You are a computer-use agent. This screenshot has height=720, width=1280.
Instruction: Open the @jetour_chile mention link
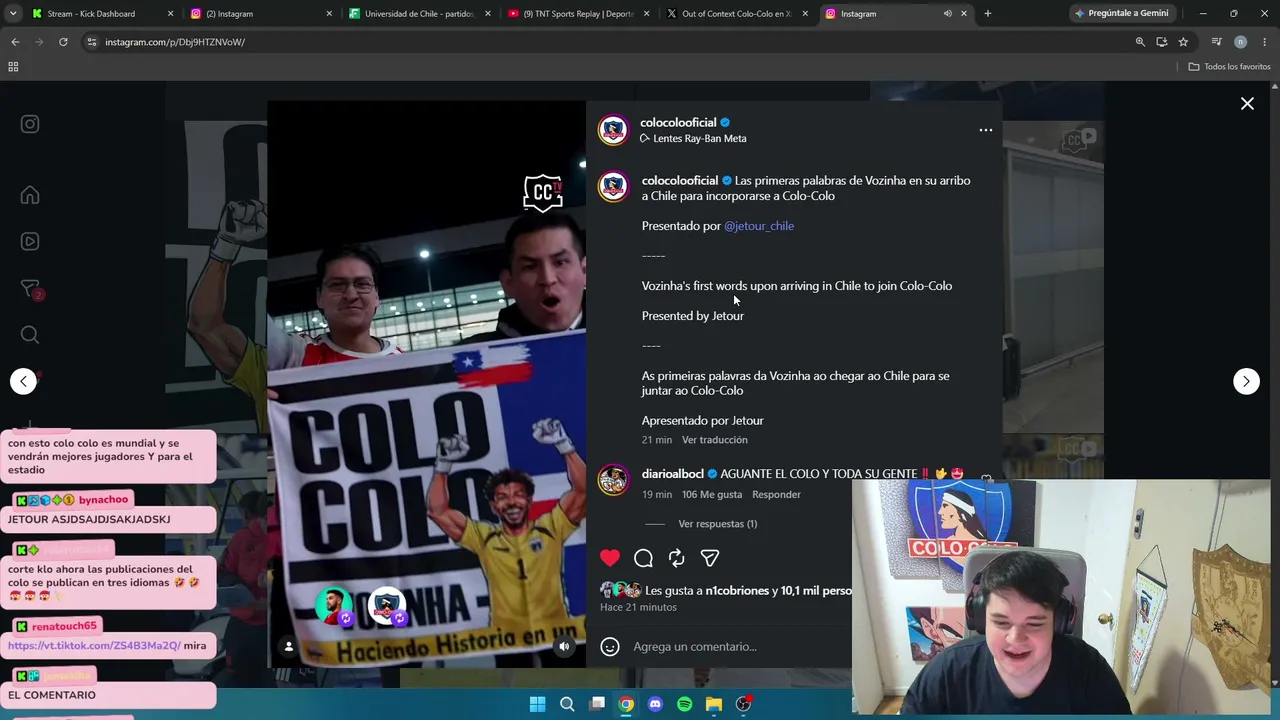[x=759, y=226]
